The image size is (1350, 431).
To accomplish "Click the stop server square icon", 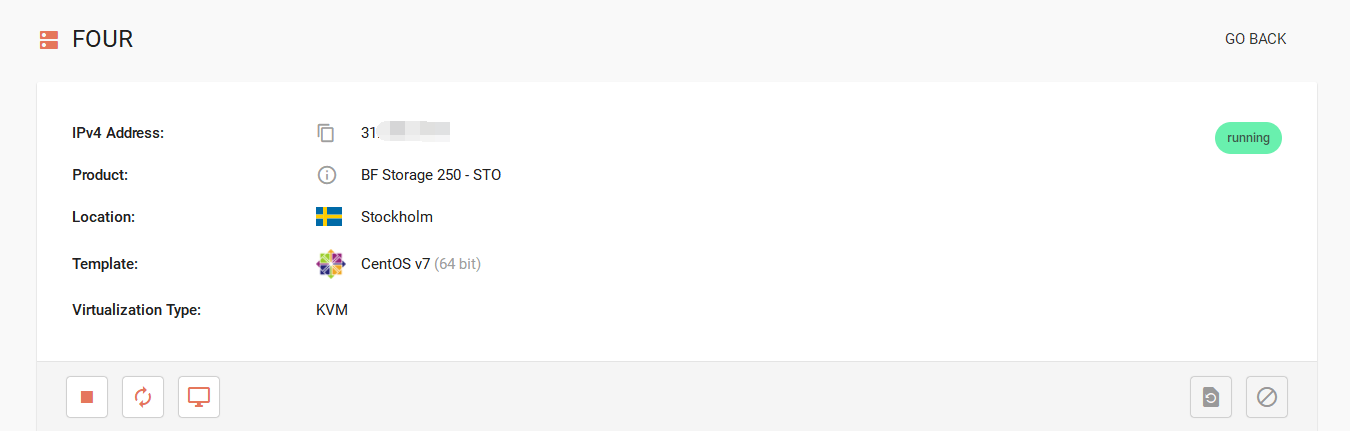I will coord(87,397).
